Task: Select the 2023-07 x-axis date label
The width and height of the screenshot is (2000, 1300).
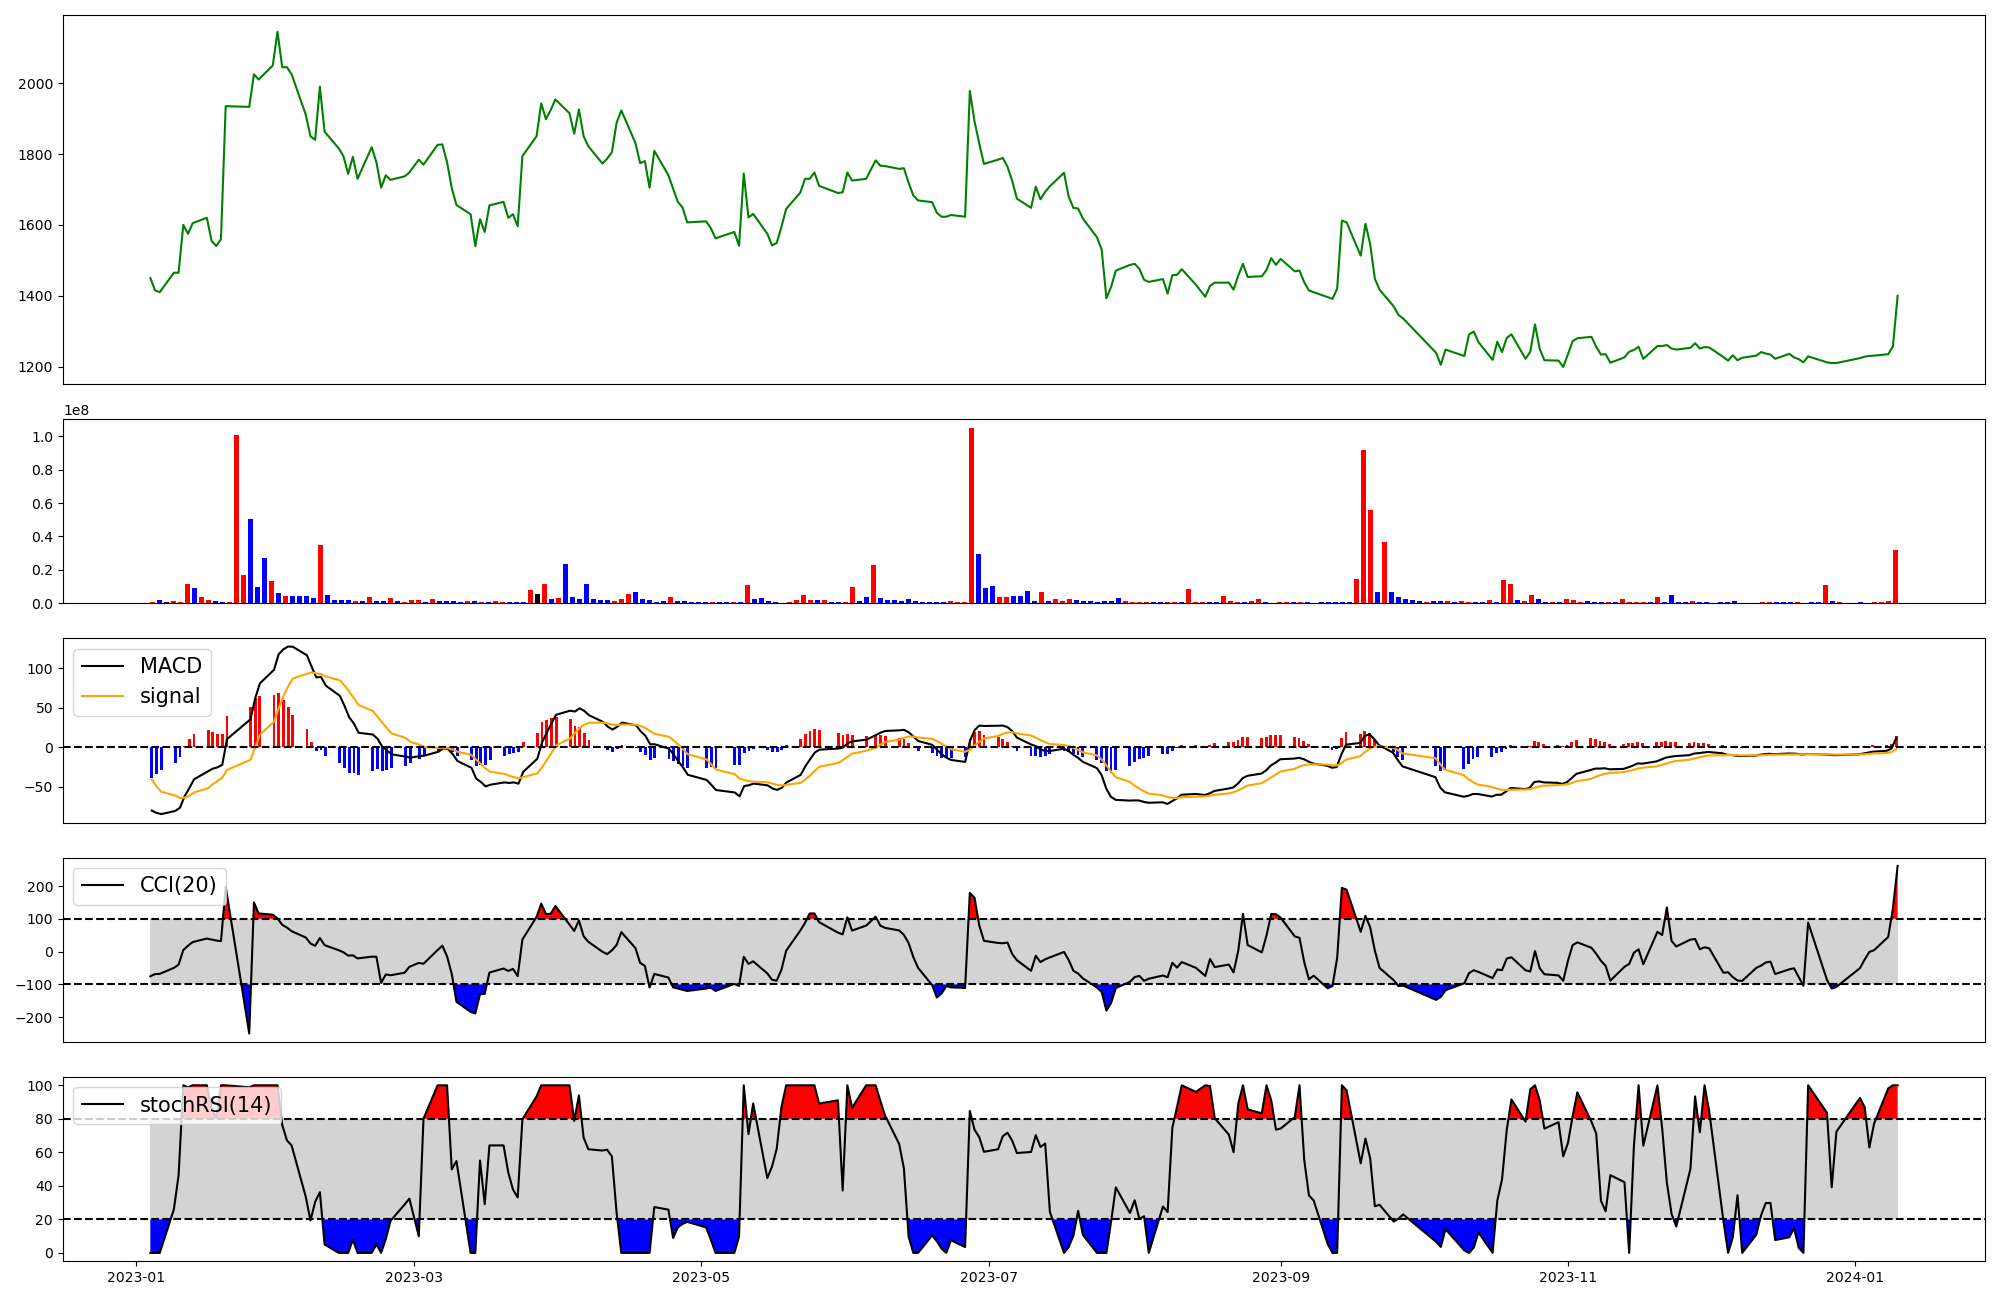Action: tap(989, 1277)
